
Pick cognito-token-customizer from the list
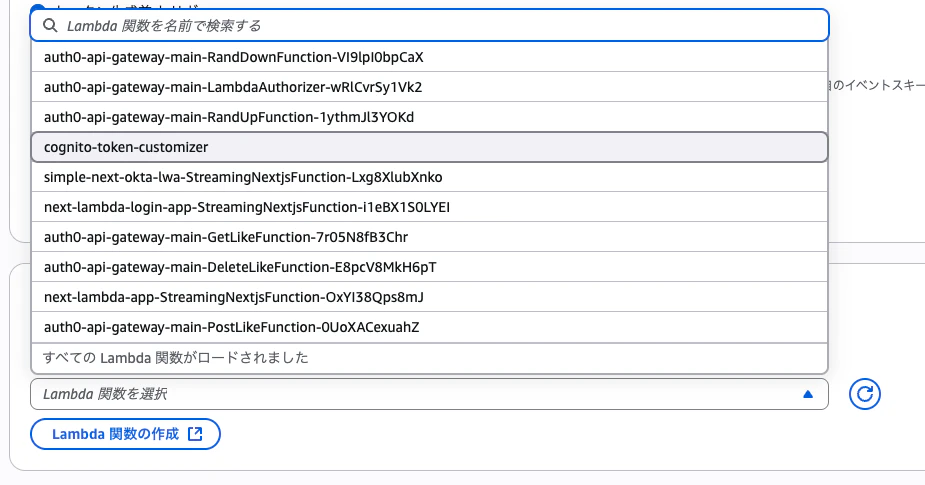click(429, 147)
